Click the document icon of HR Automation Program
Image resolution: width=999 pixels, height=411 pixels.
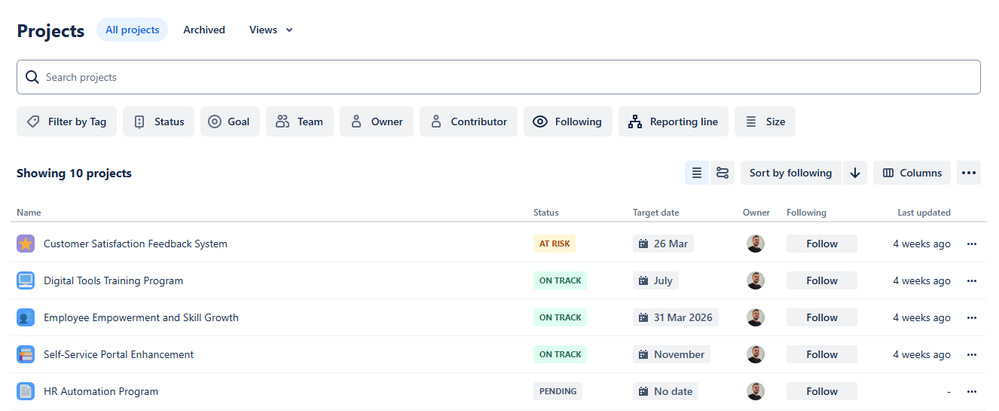[x=25, y=391]
